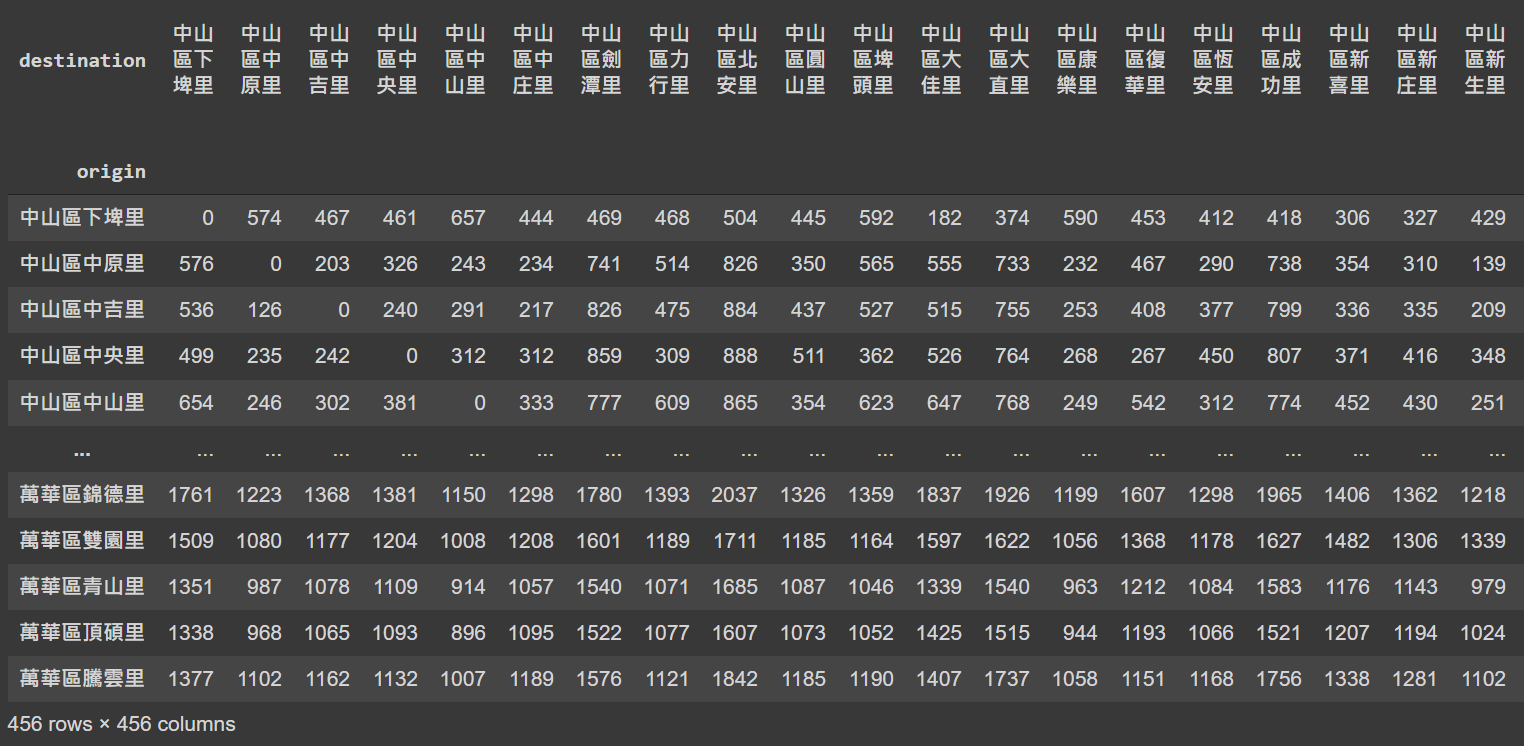Select the 中山區復華里 column header

(x=1145, y=60)
